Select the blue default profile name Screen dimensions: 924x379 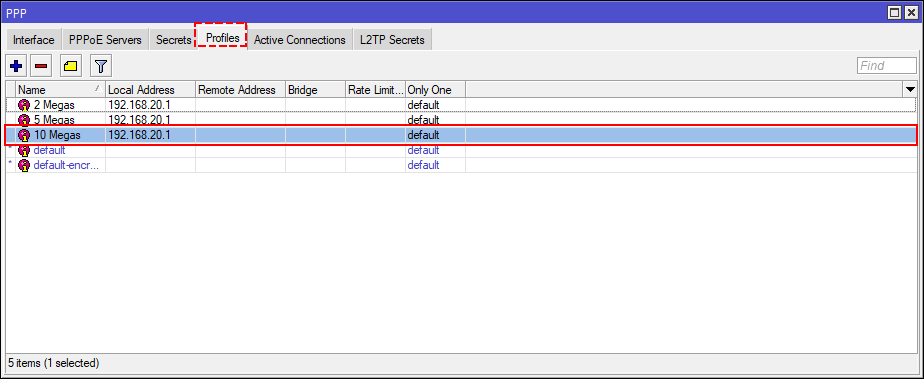[49, 150]
